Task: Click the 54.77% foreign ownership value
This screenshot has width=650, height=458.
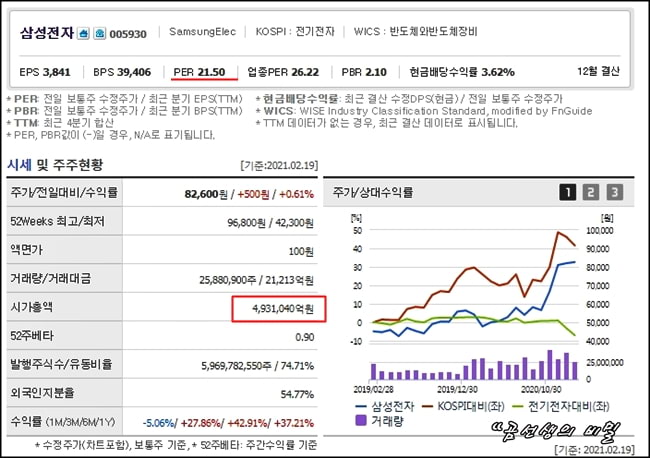Action: tap(297, 394)
